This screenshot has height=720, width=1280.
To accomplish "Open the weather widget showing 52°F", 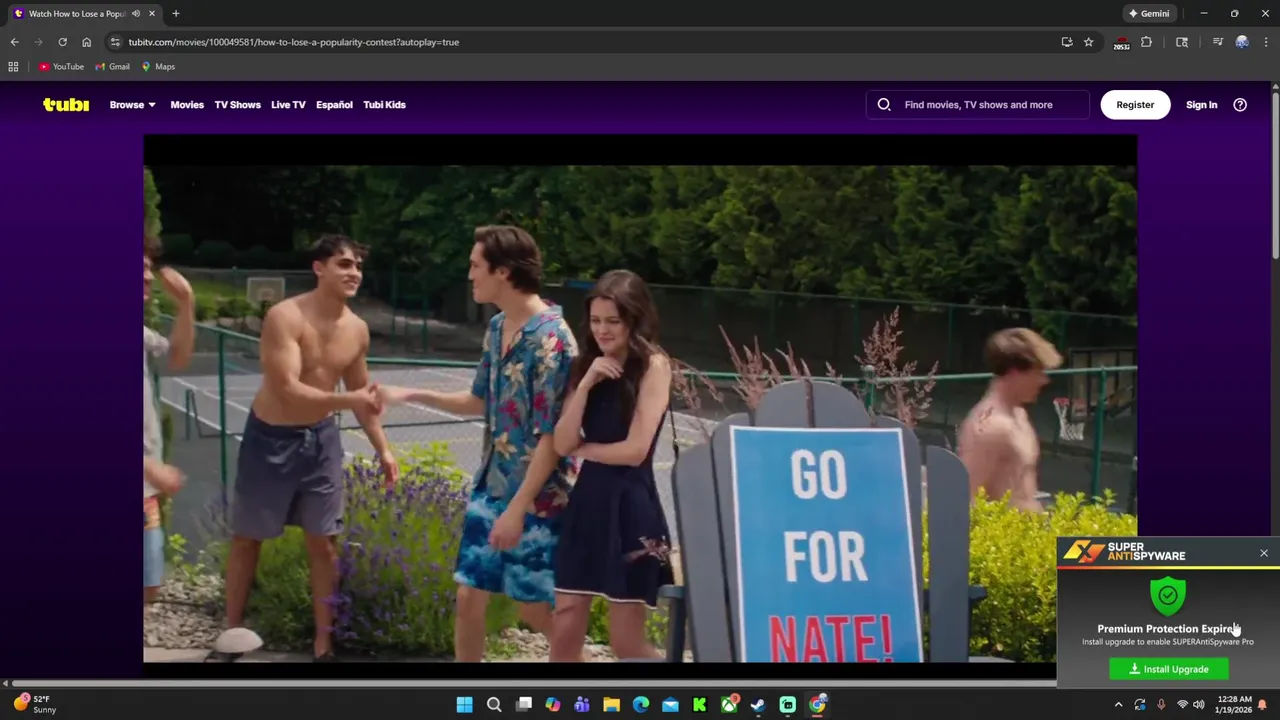I will pos(34,704).
